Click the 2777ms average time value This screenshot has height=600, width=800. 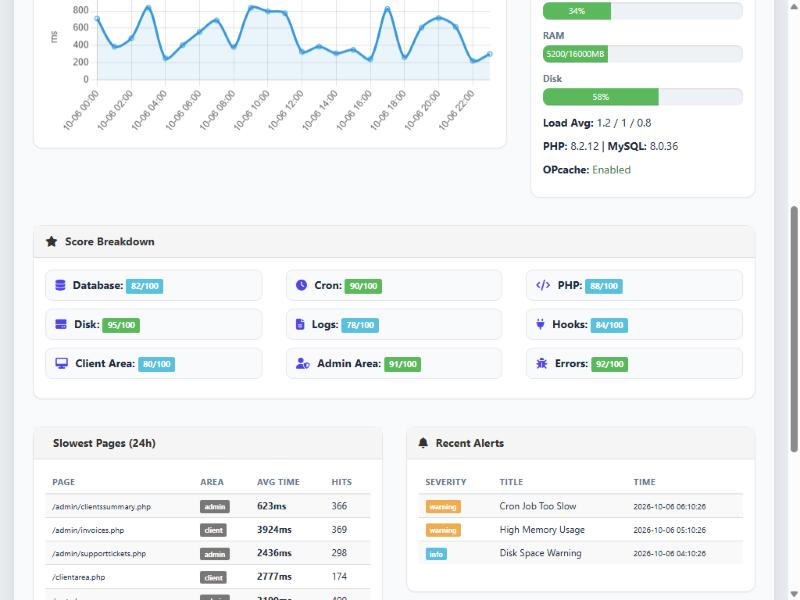point(274,577)
